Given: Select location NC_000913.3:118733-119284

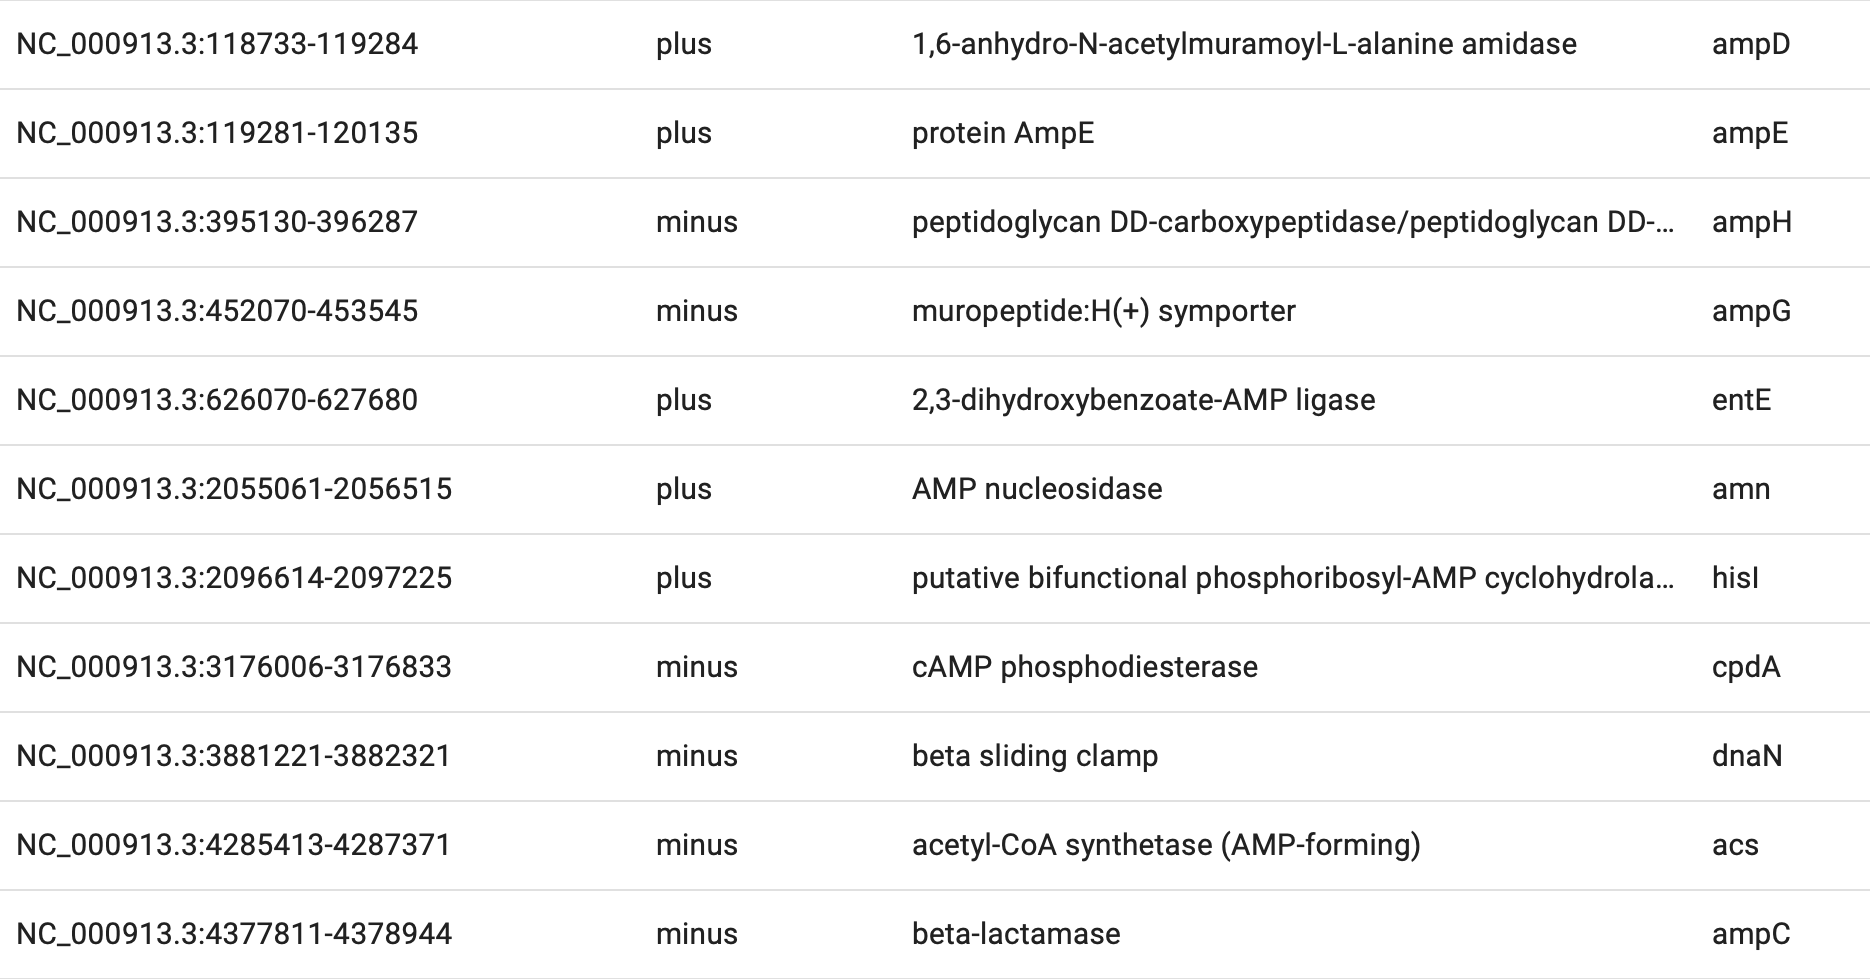Looking at the screenshot, I should (x=217, y=44).
